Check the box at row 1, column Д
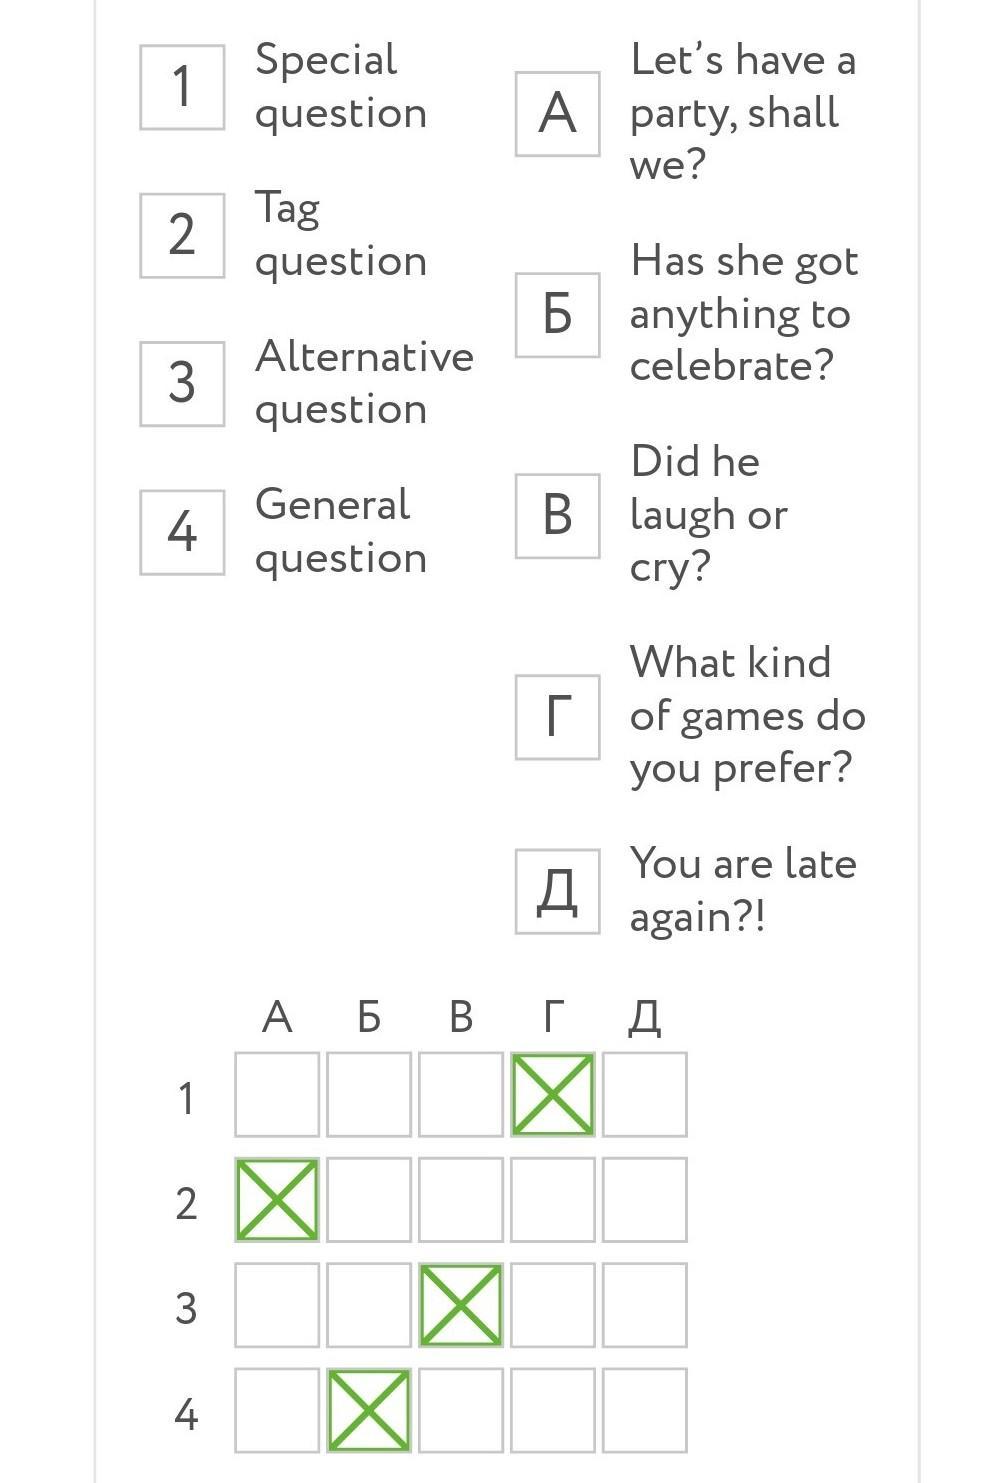Viewport: 1002px width, 1483px height. (x=645, y=1094)
